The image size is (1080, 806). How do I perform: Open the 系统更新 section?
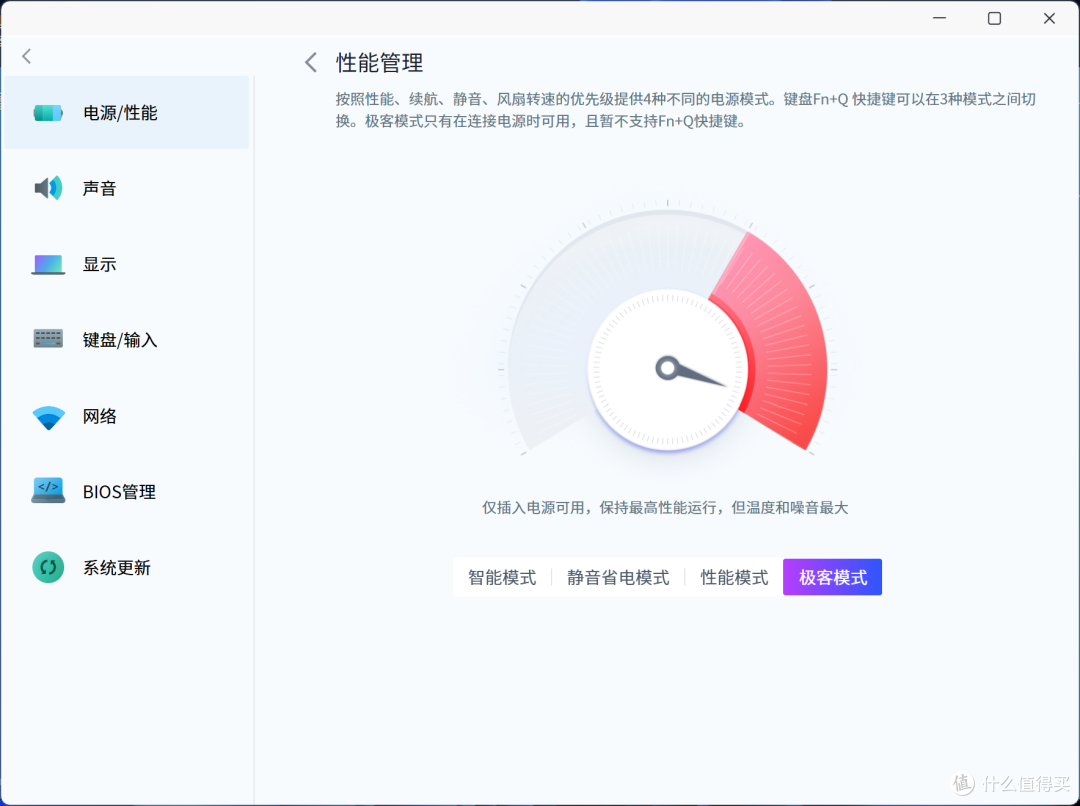click(127, 568)
